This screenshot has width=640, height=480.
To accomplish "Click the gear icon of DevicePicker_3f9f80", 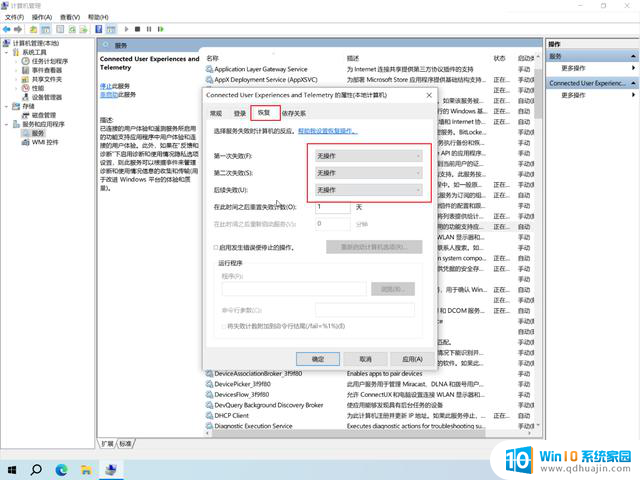I will (209, 384).
